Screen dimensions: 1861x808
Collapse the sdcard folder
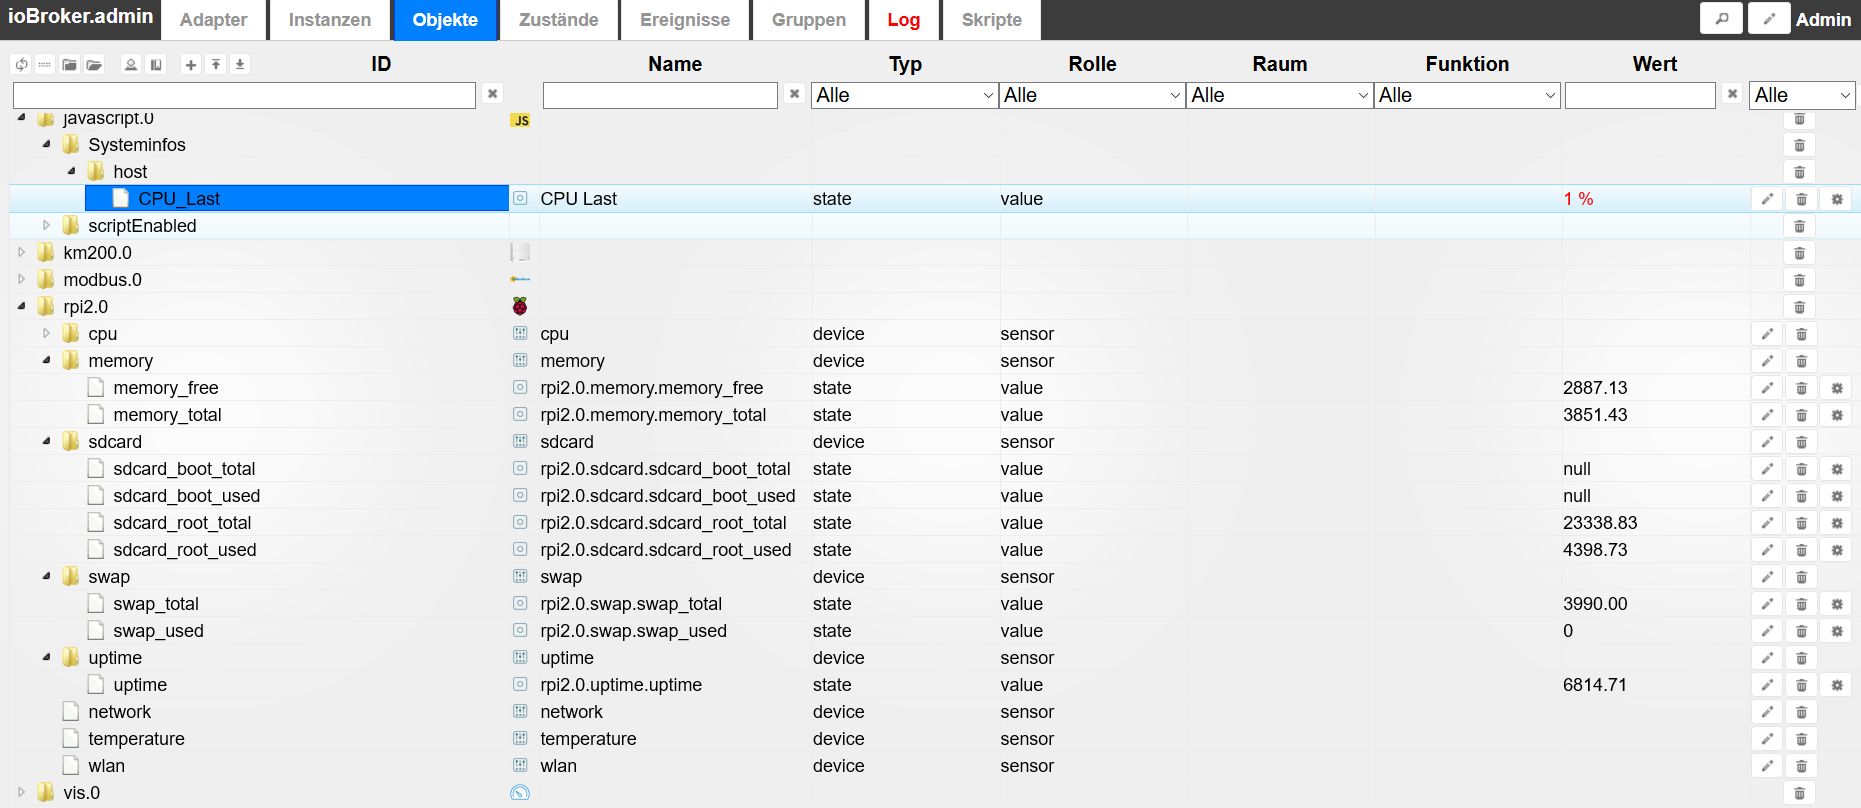pyautogui.click(x=46, y=441)
